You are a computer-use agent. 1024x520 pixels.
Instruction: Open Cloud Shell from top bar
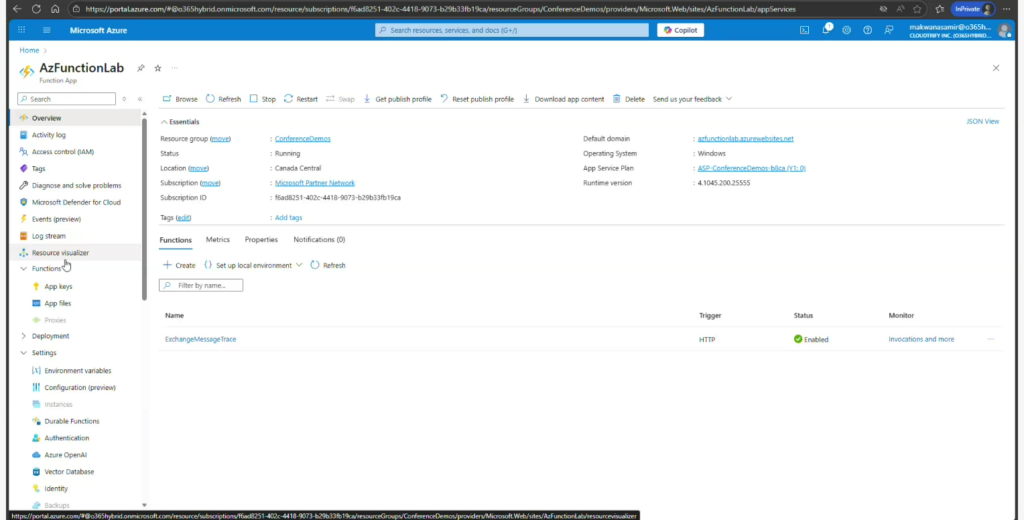click(x=805, y=30)
